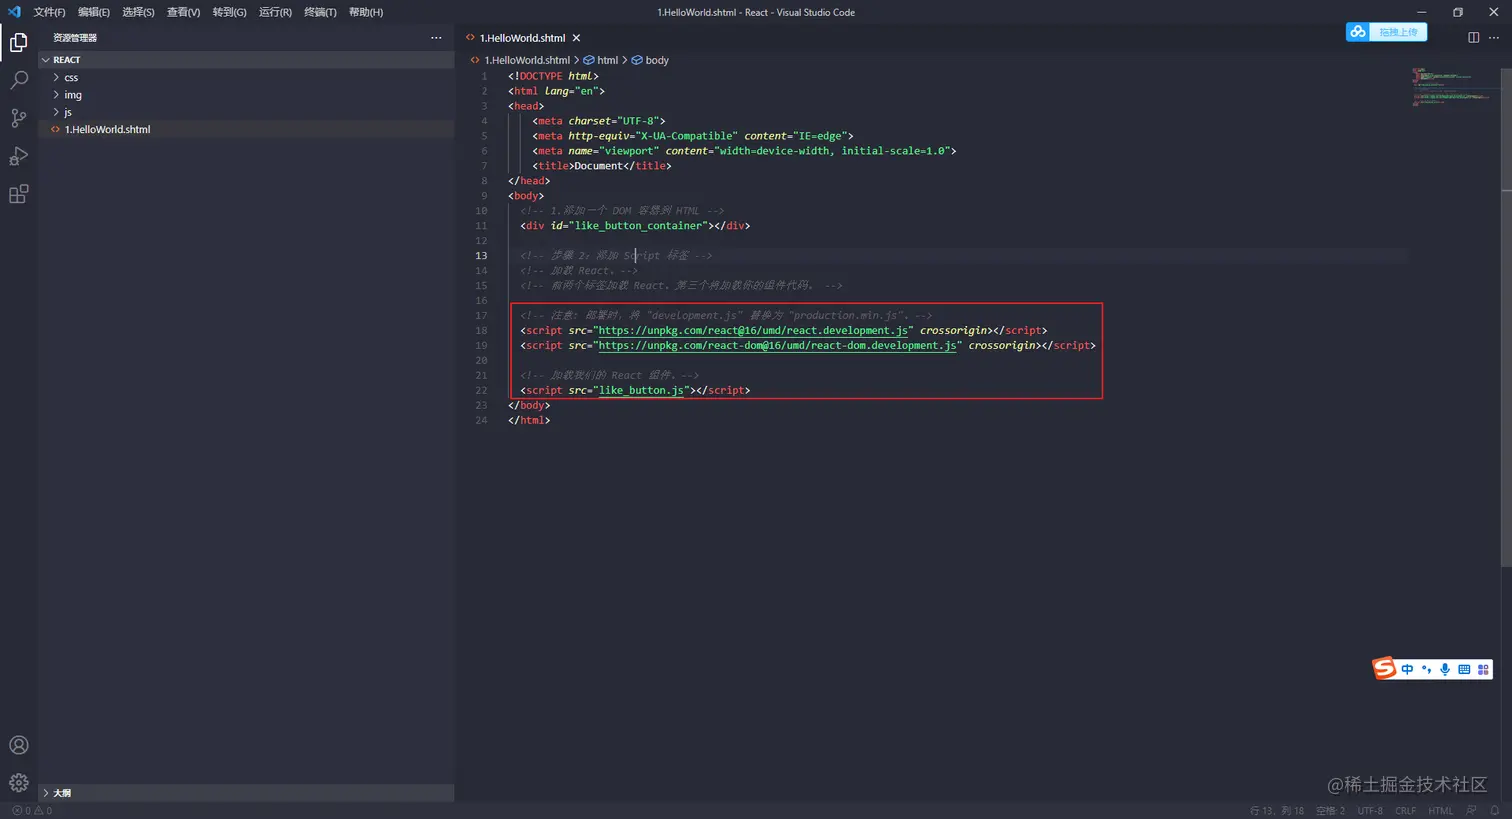Open the 选择(S) menu
The width and height of the screenshot is (1512, 819).
tap(138, 12)
